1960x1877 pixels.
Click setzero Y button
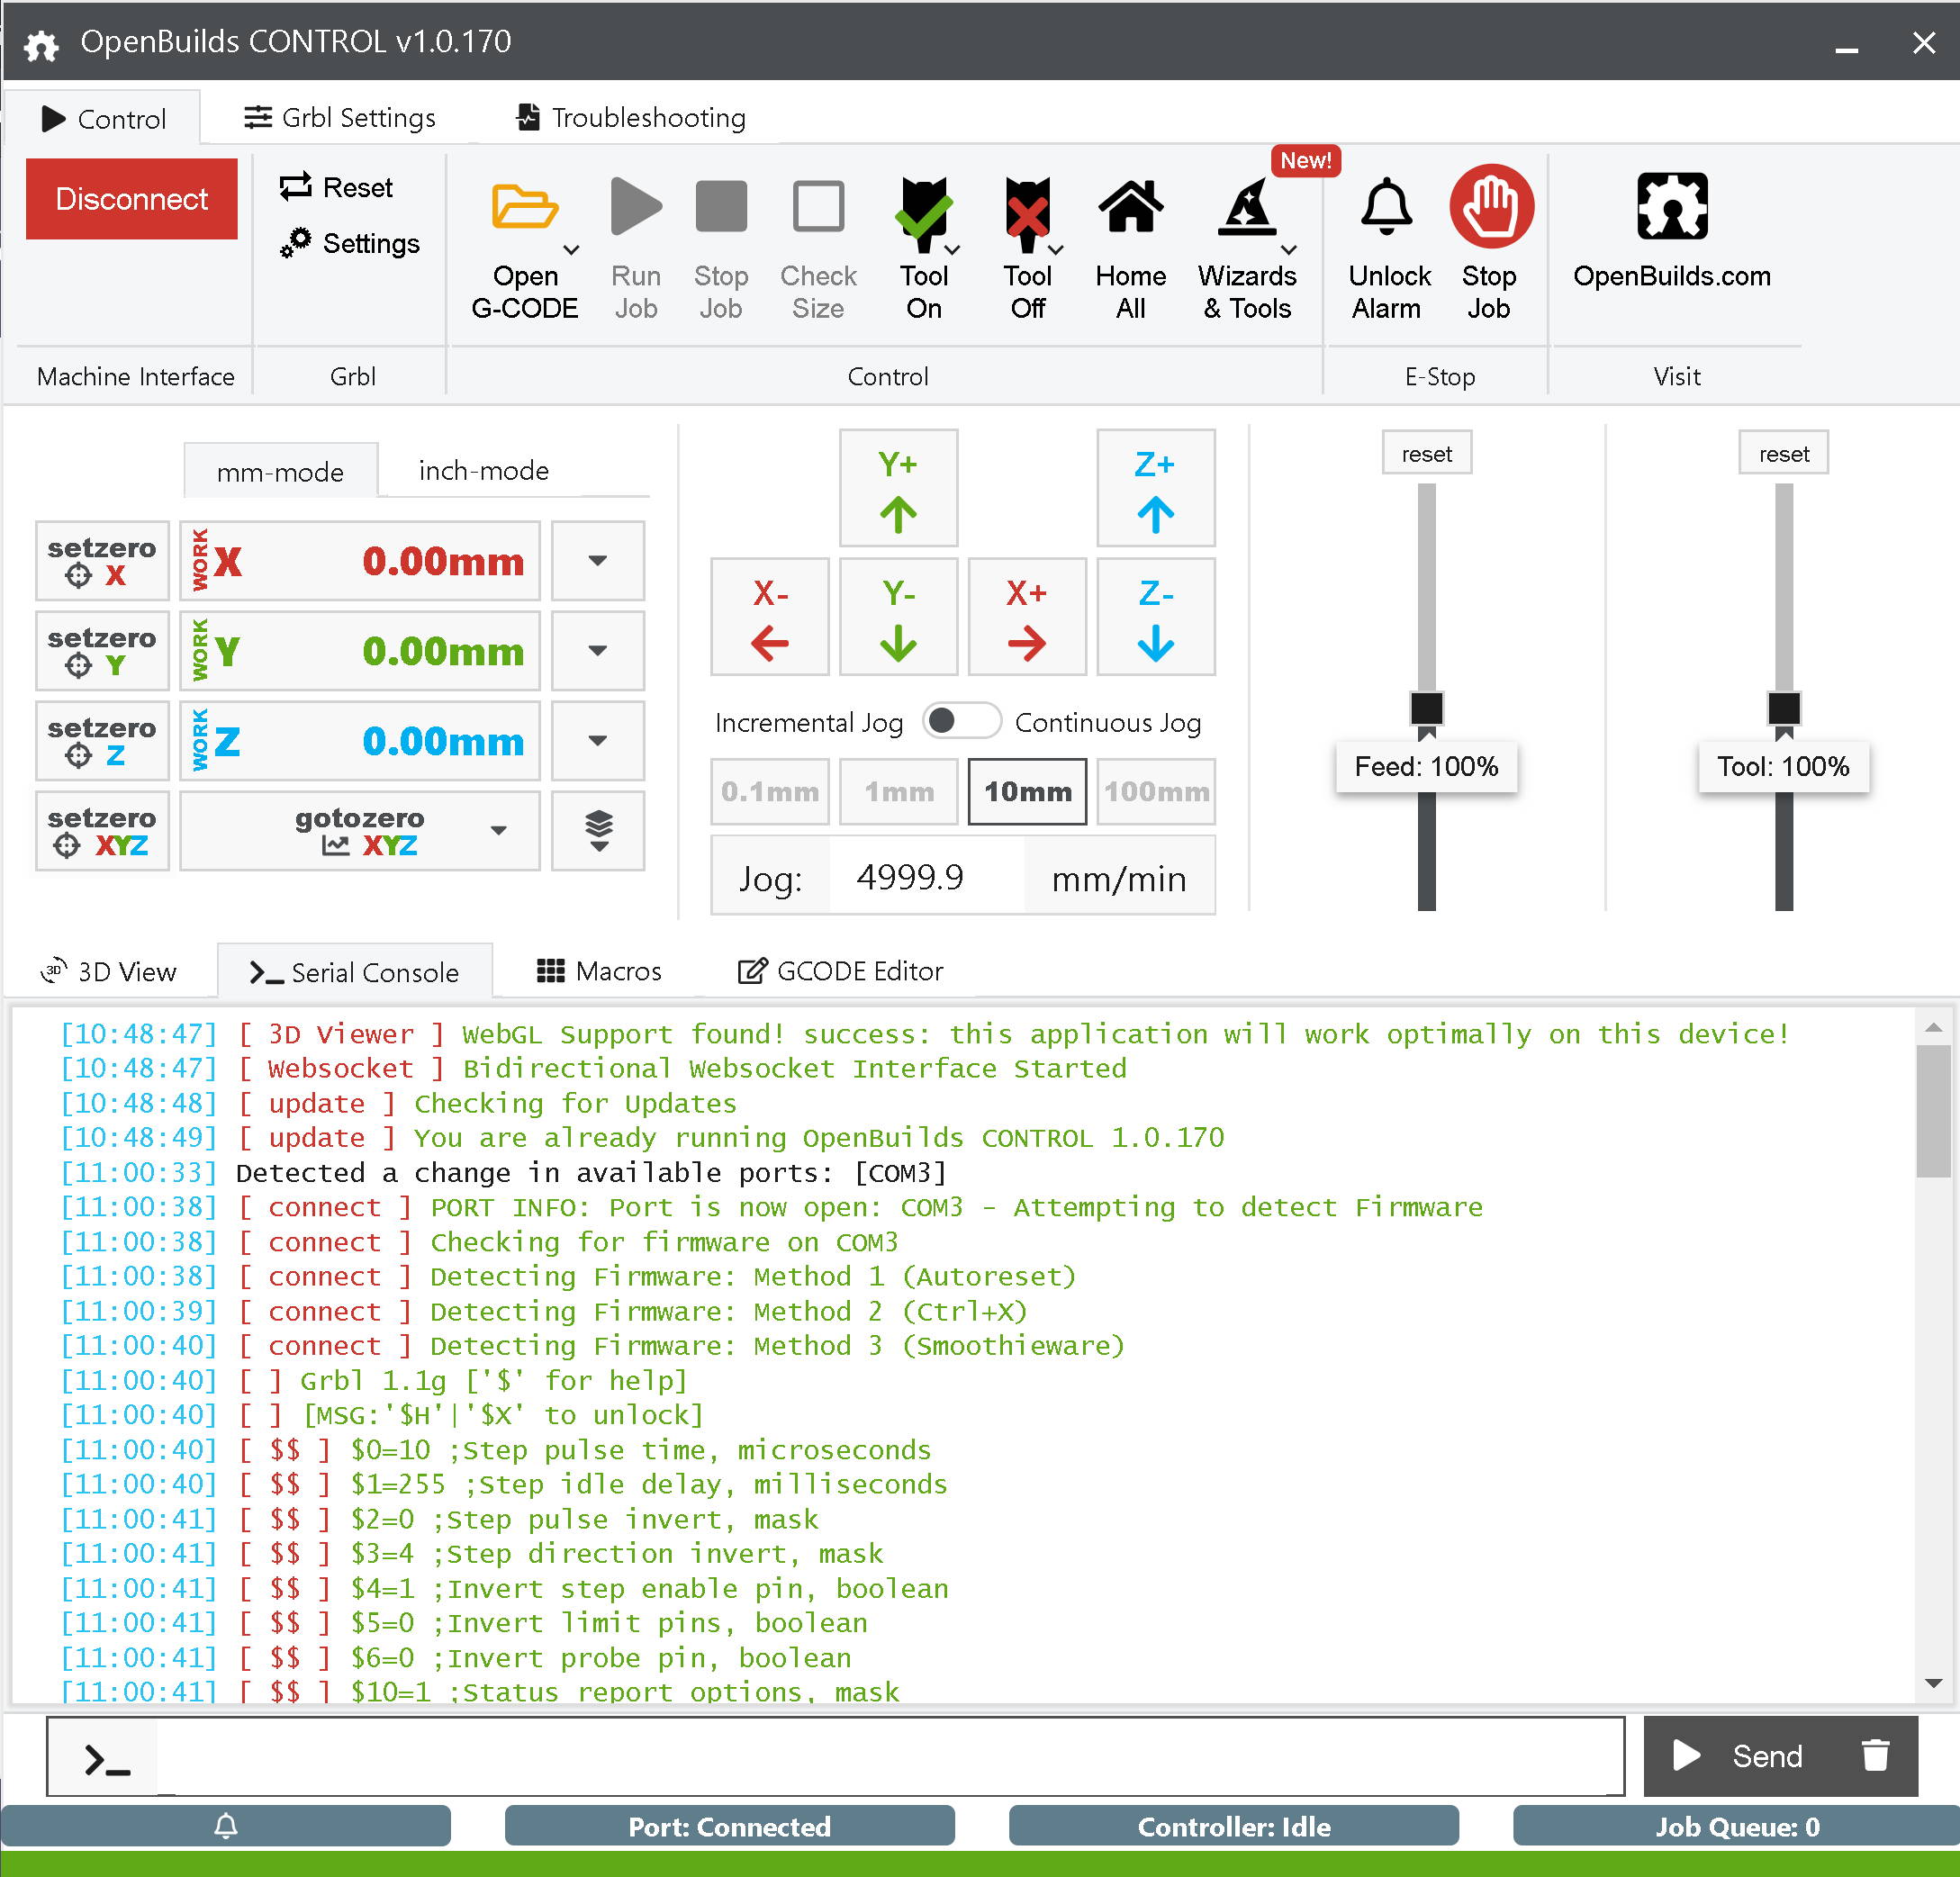point(102,650)
